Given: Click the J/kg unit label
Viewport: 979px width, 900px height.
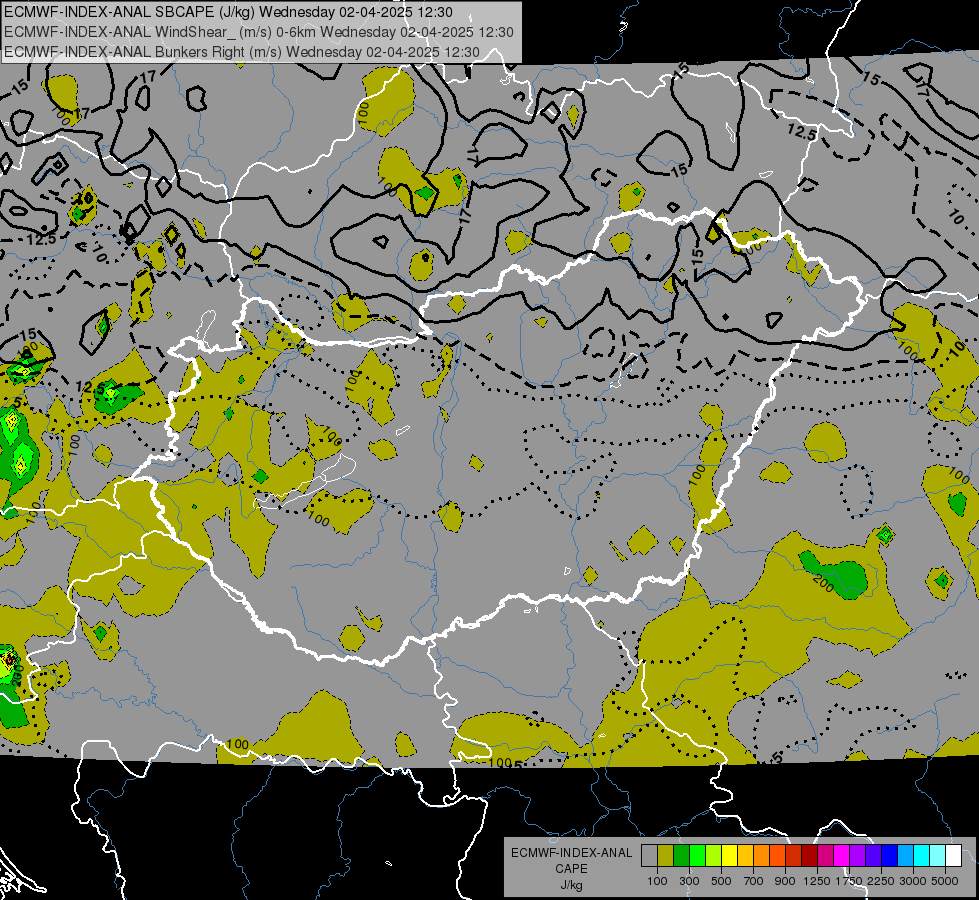Looking at the screenshot, I should click(571, 885).
